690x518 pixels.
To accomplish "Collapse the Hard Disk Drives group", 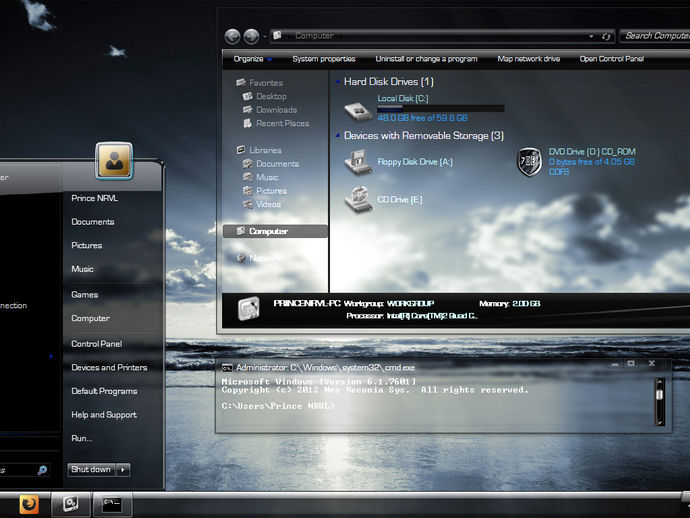I will [x=338, y=81].
